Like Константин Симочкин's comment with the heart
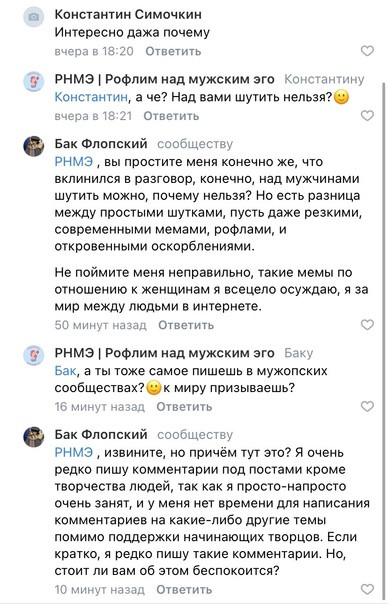Viewport: 388px width, 604px height. [x=367, y=51]
